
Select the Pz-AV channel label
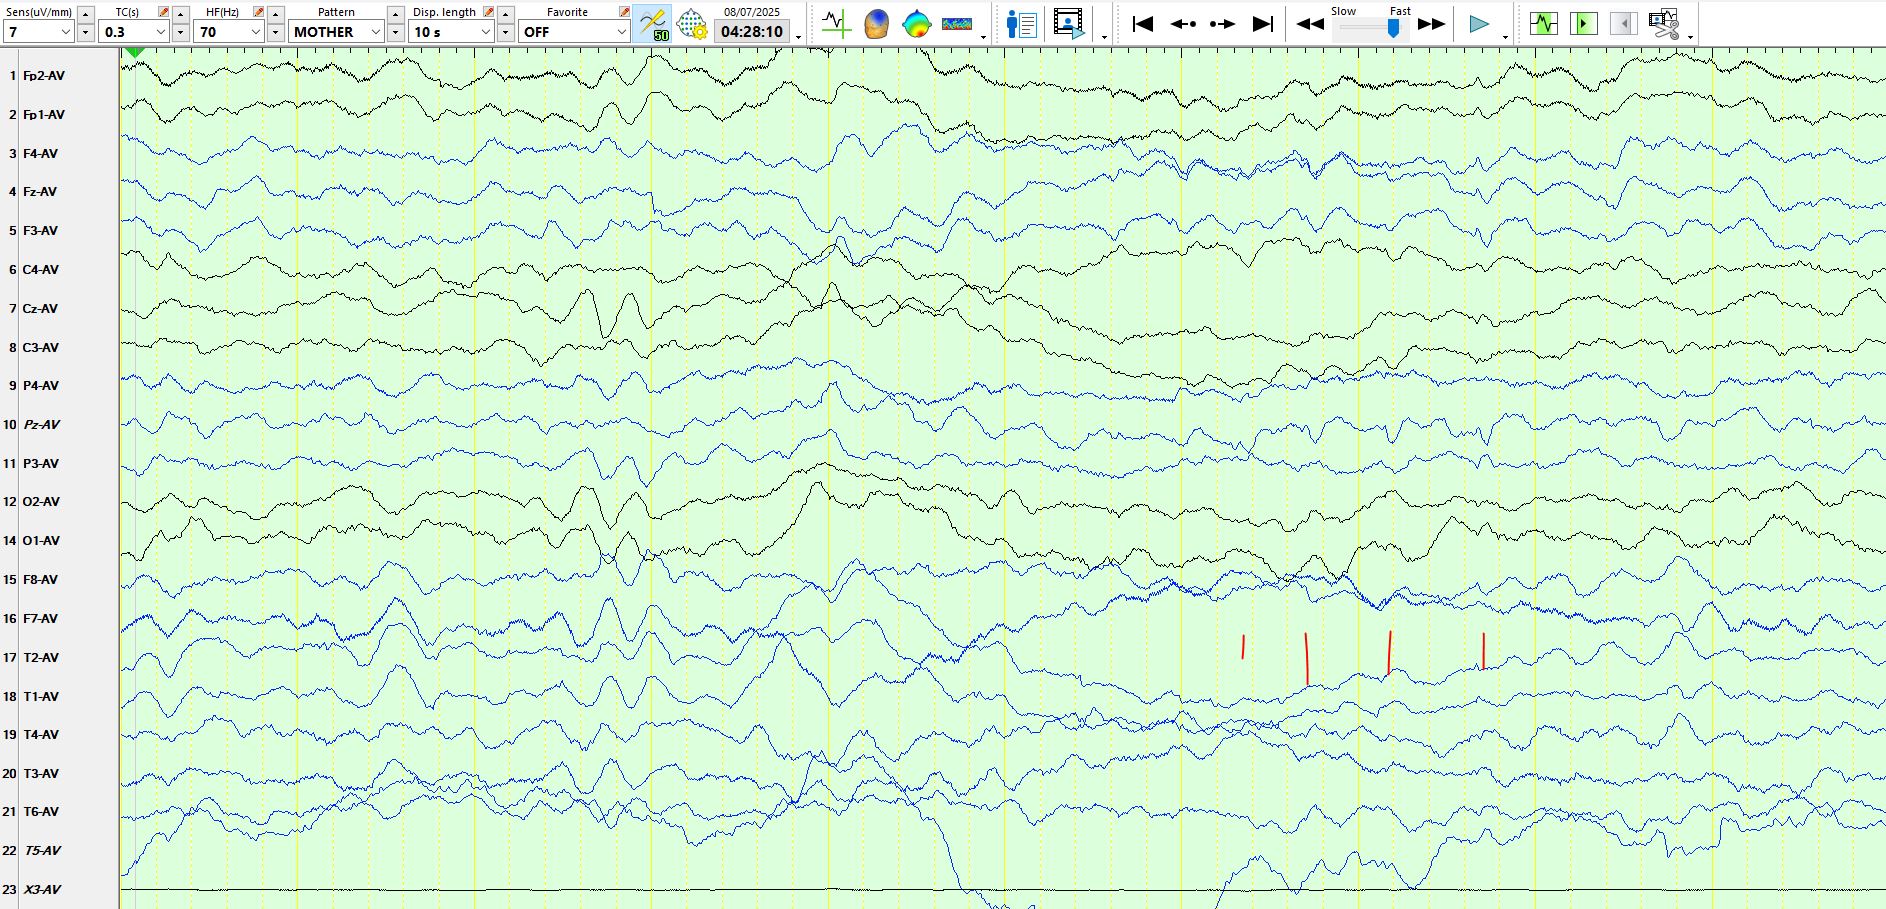coord(41,425)
